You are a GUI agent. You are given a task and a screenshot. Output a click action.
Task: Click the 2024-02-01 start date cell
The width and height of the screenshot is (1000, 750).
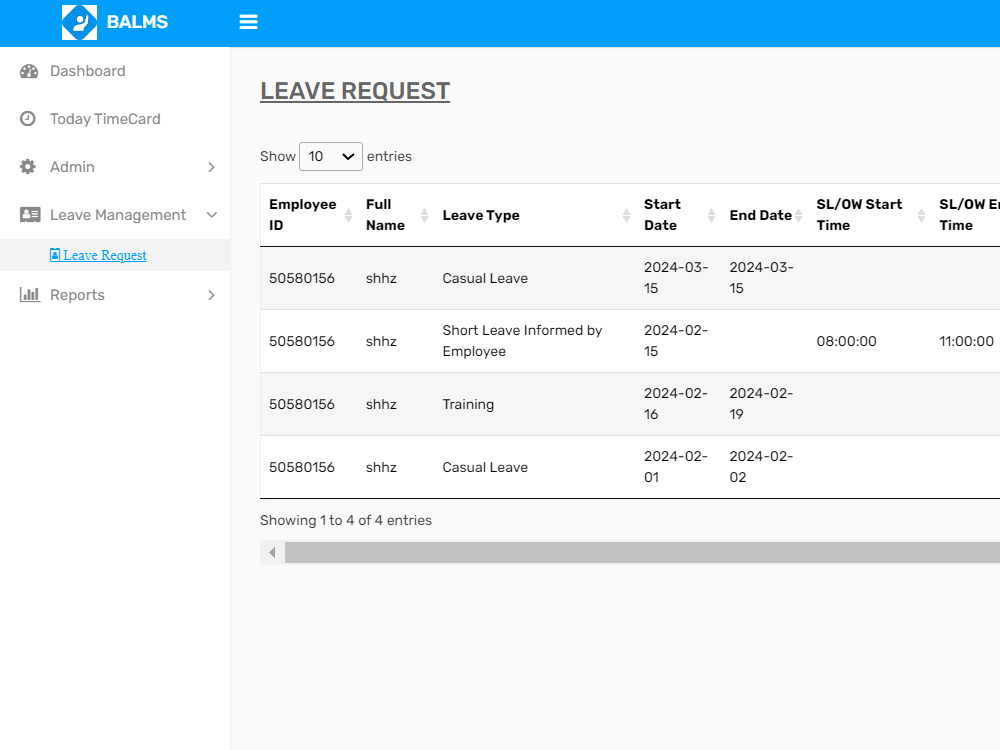pyautogui.click(x=676, y=467)
